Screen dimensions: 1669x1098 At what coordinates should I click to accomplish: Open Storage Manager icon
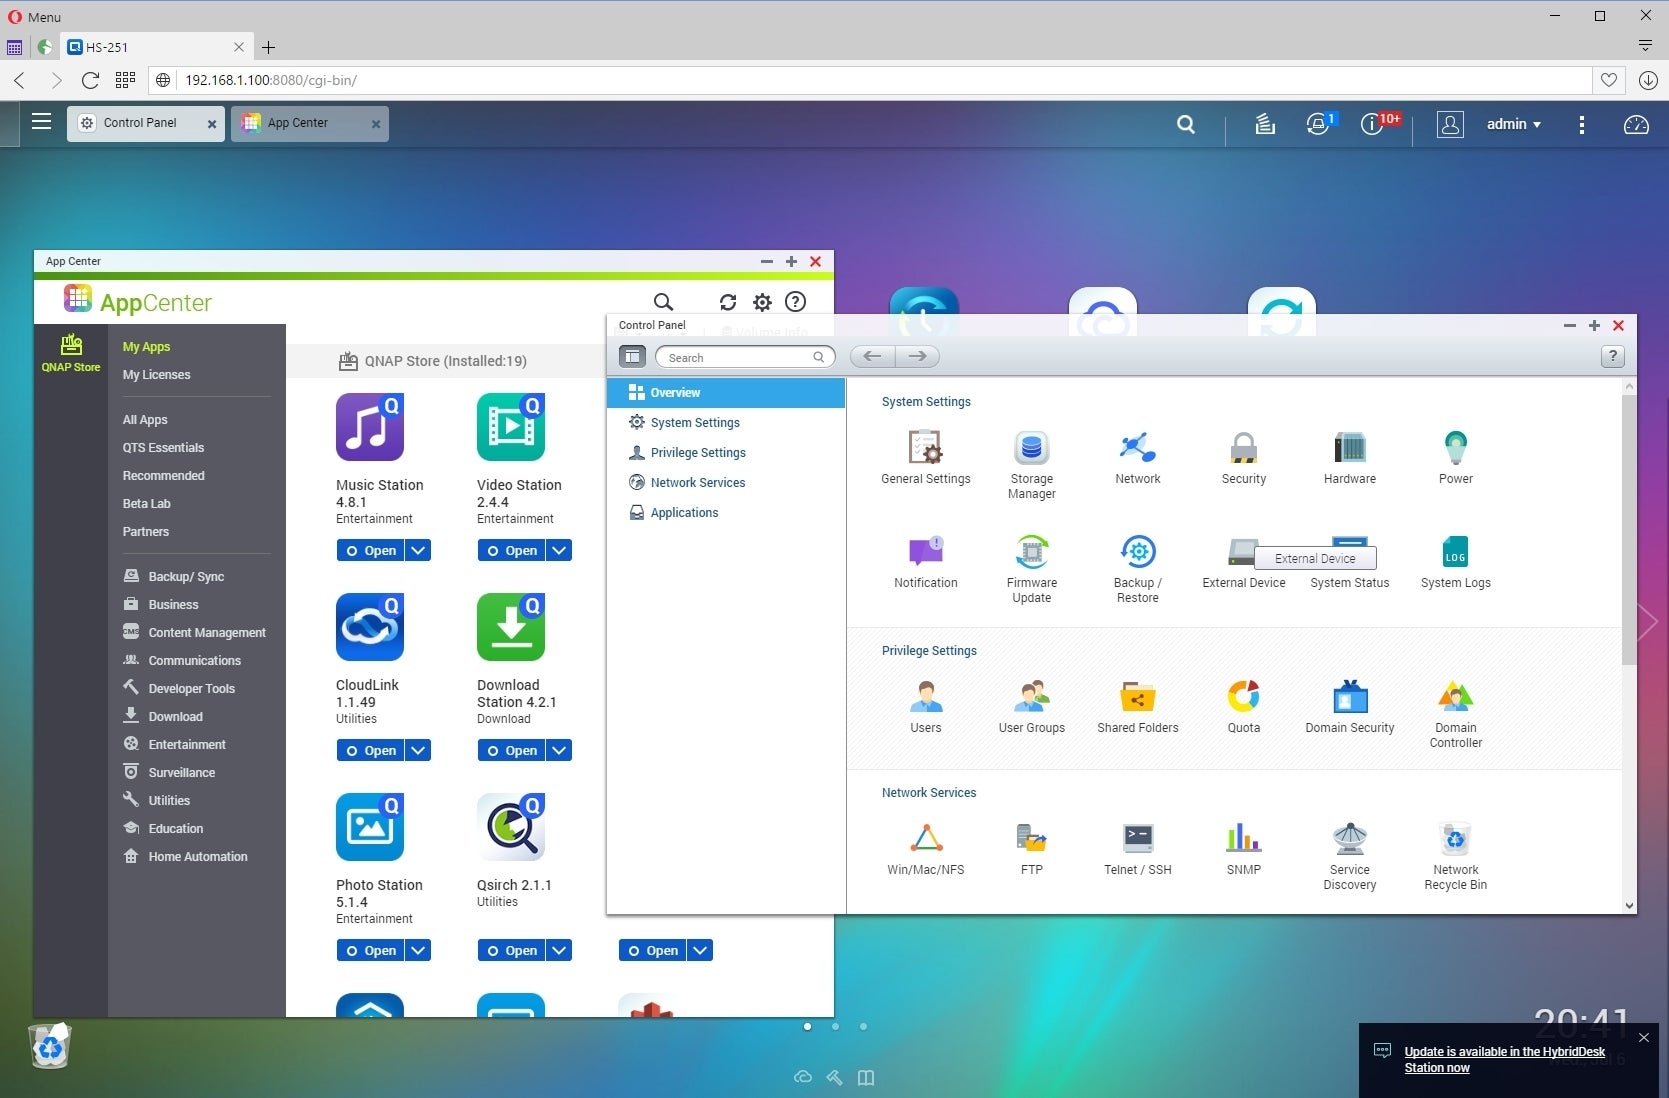tap(1031, 448)
